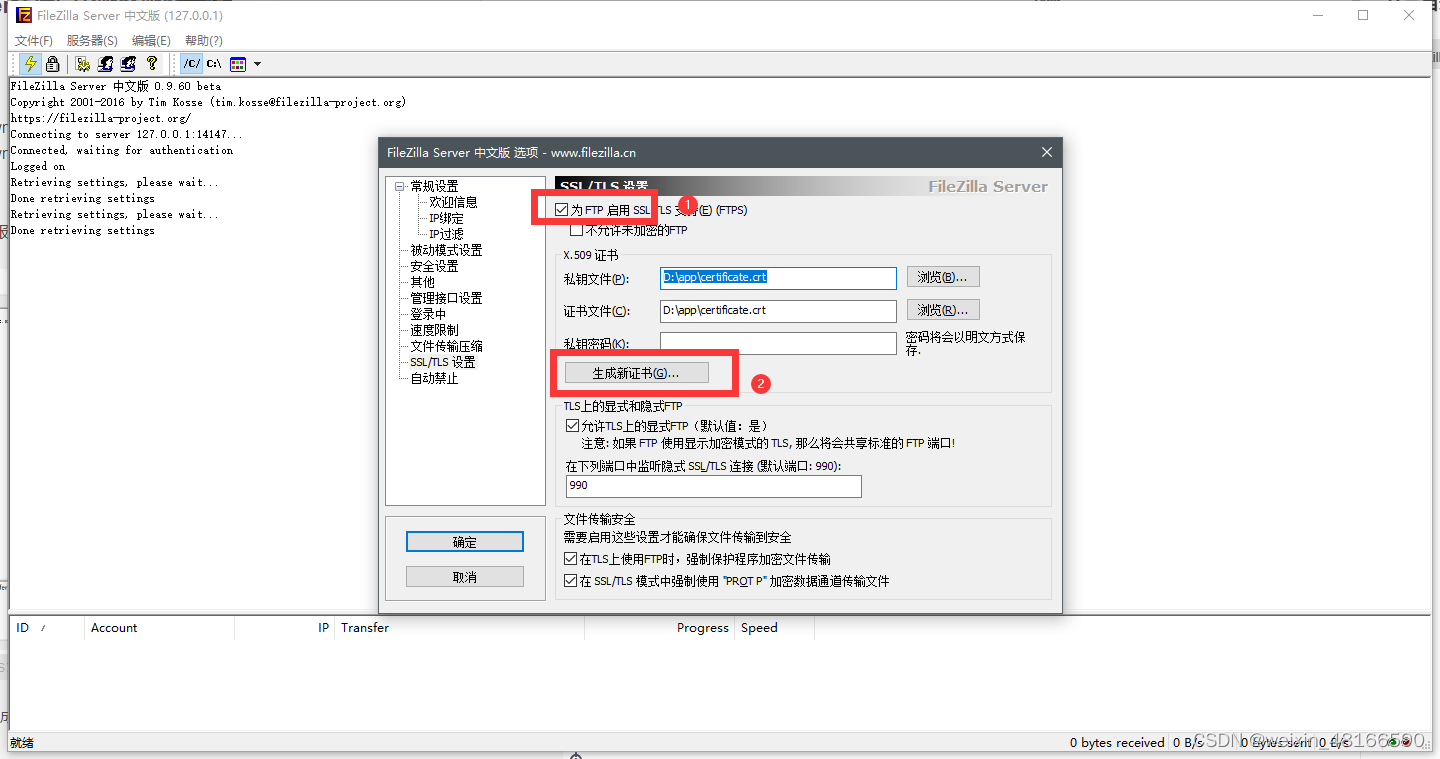Click the colored grid sort-order toolbar icon
Screen dimensions: 1440x759
pos(238,64)
